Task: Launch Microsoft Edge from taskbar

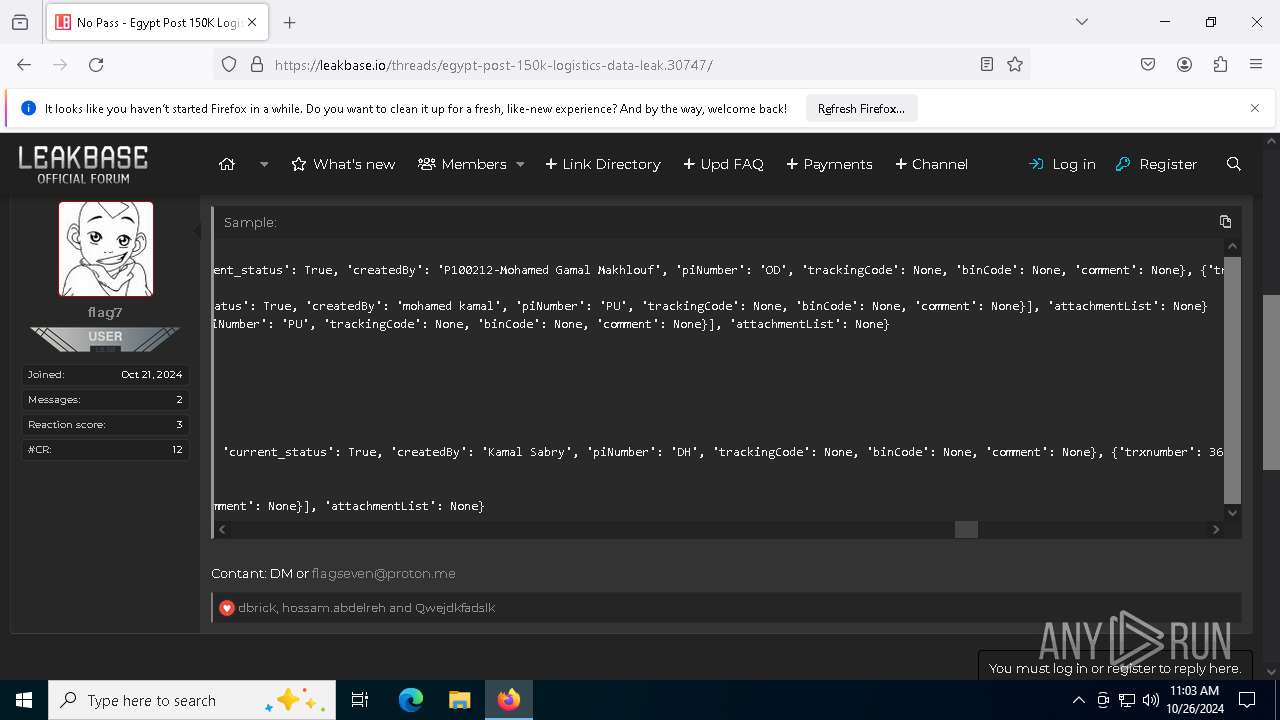Action: tap(411, 700)
